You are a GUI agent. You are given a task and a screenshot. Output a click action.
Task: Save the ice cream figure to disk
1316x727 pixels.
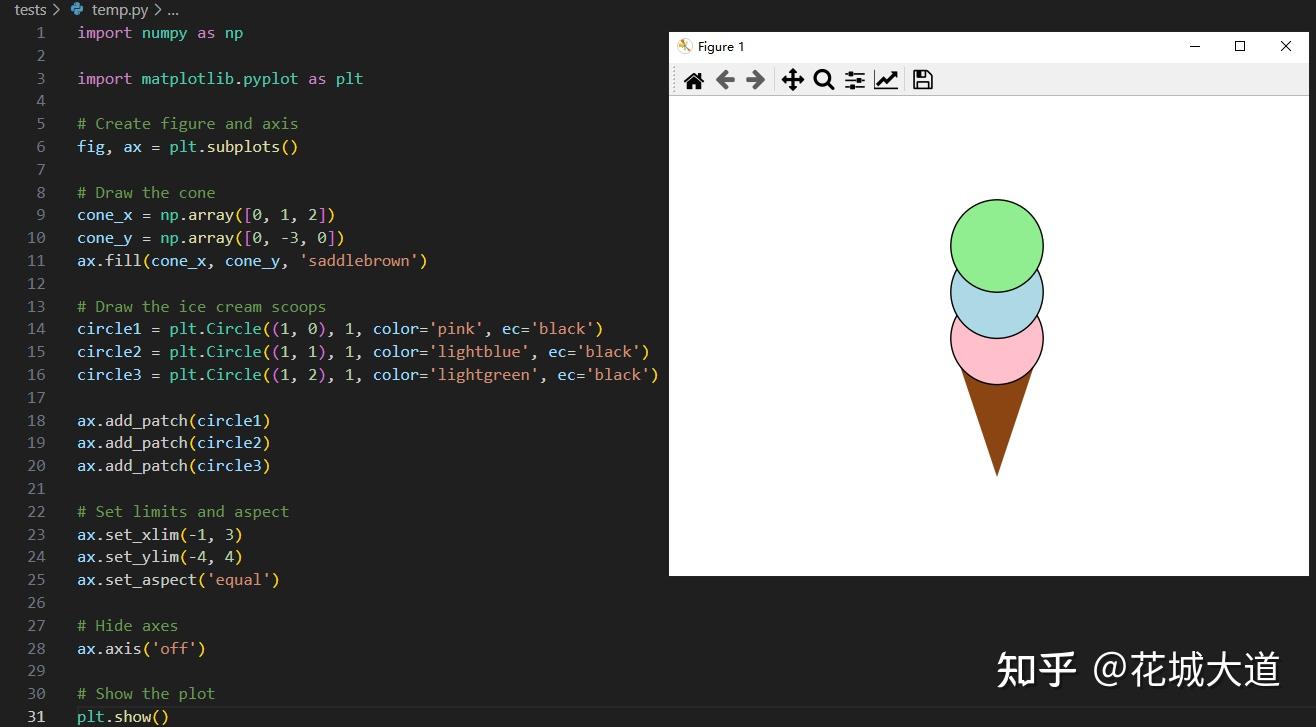(922, 80)
